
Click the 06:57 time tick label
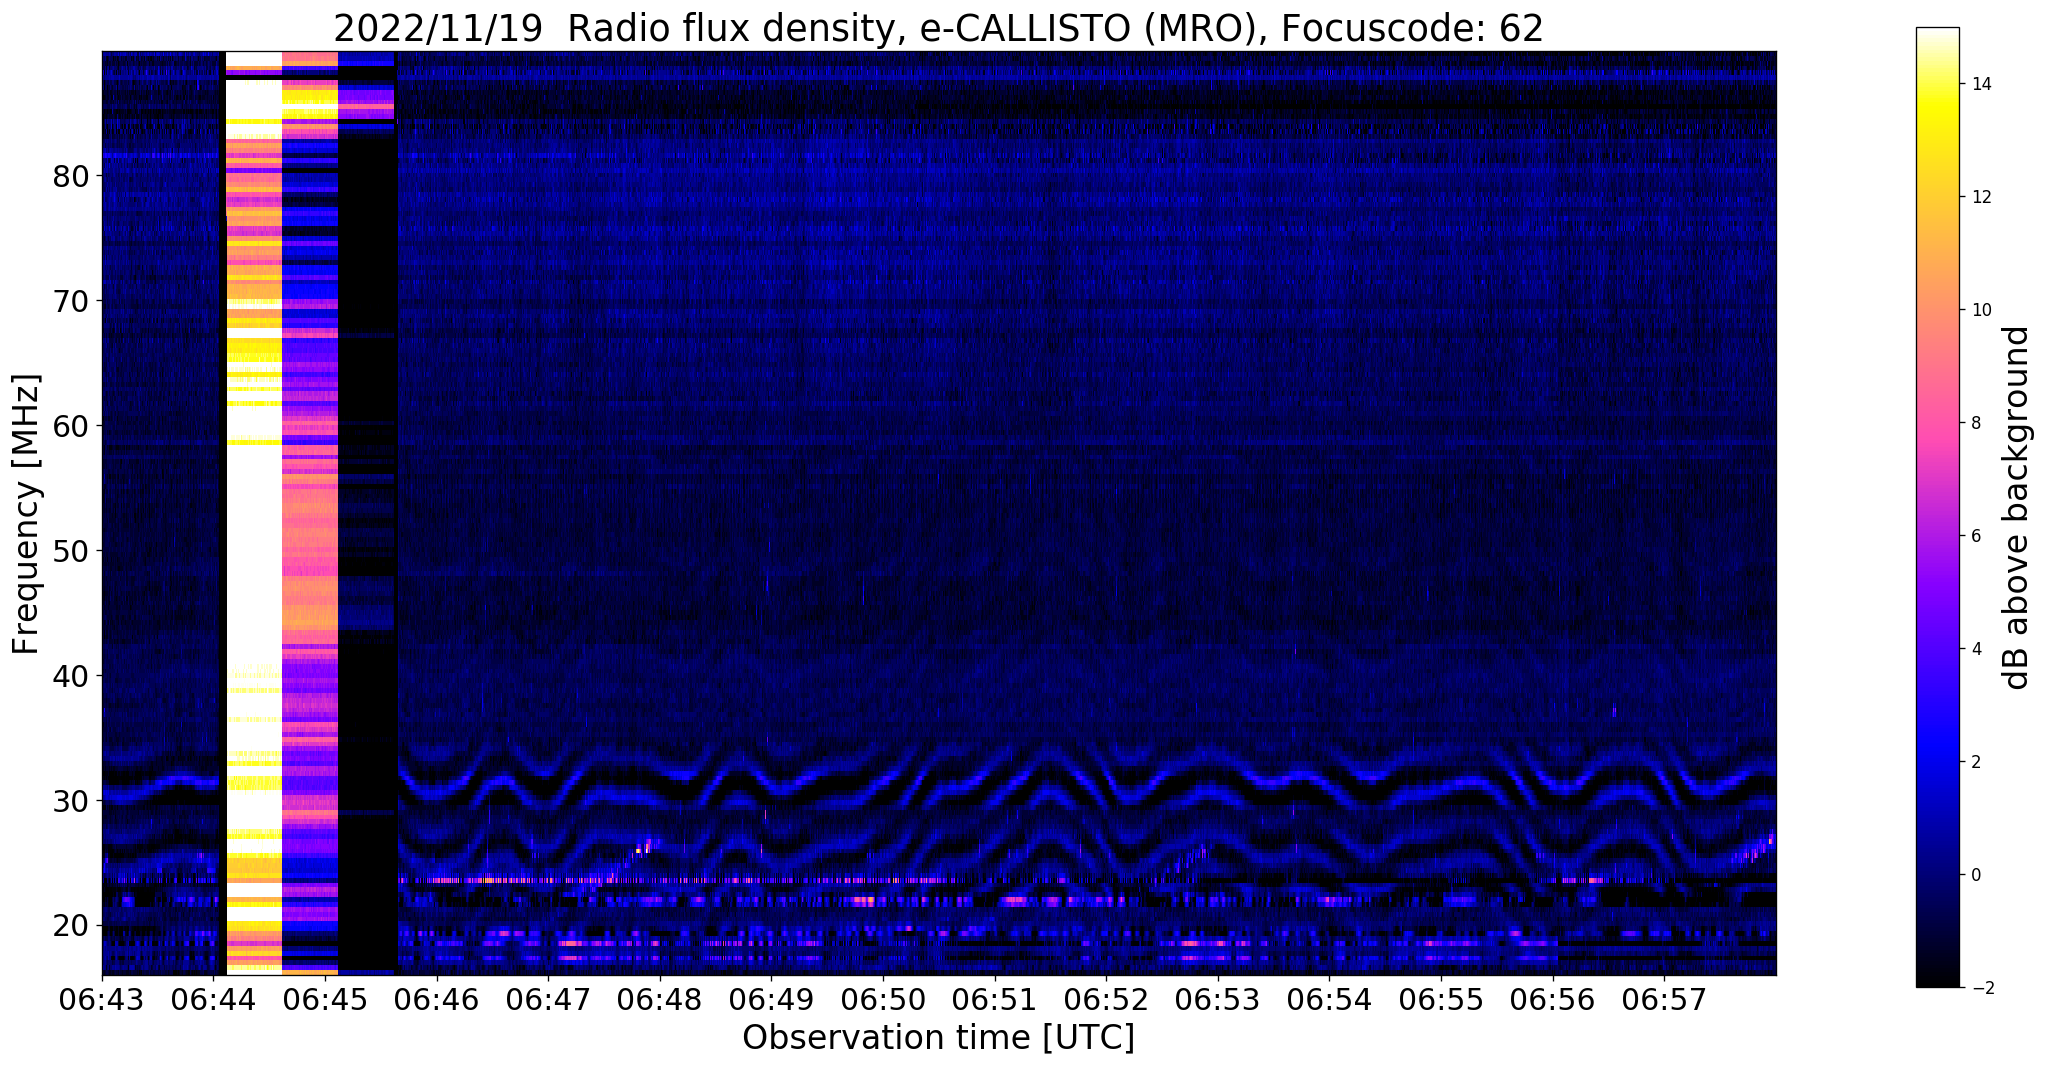tap(1663, 998)
